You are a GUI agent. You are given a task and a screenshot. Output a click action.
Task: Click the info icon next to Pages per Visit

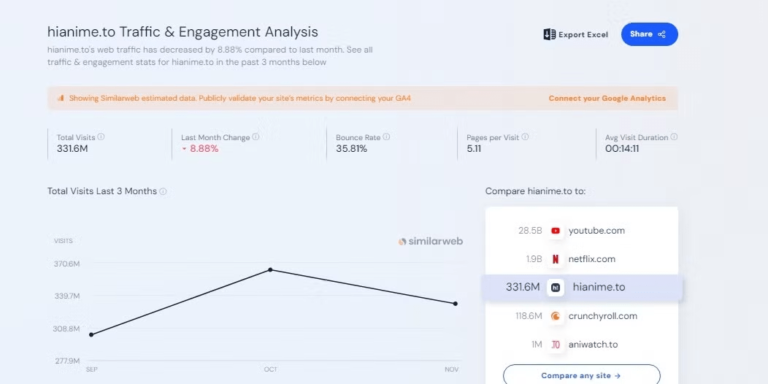coord(525,137)
